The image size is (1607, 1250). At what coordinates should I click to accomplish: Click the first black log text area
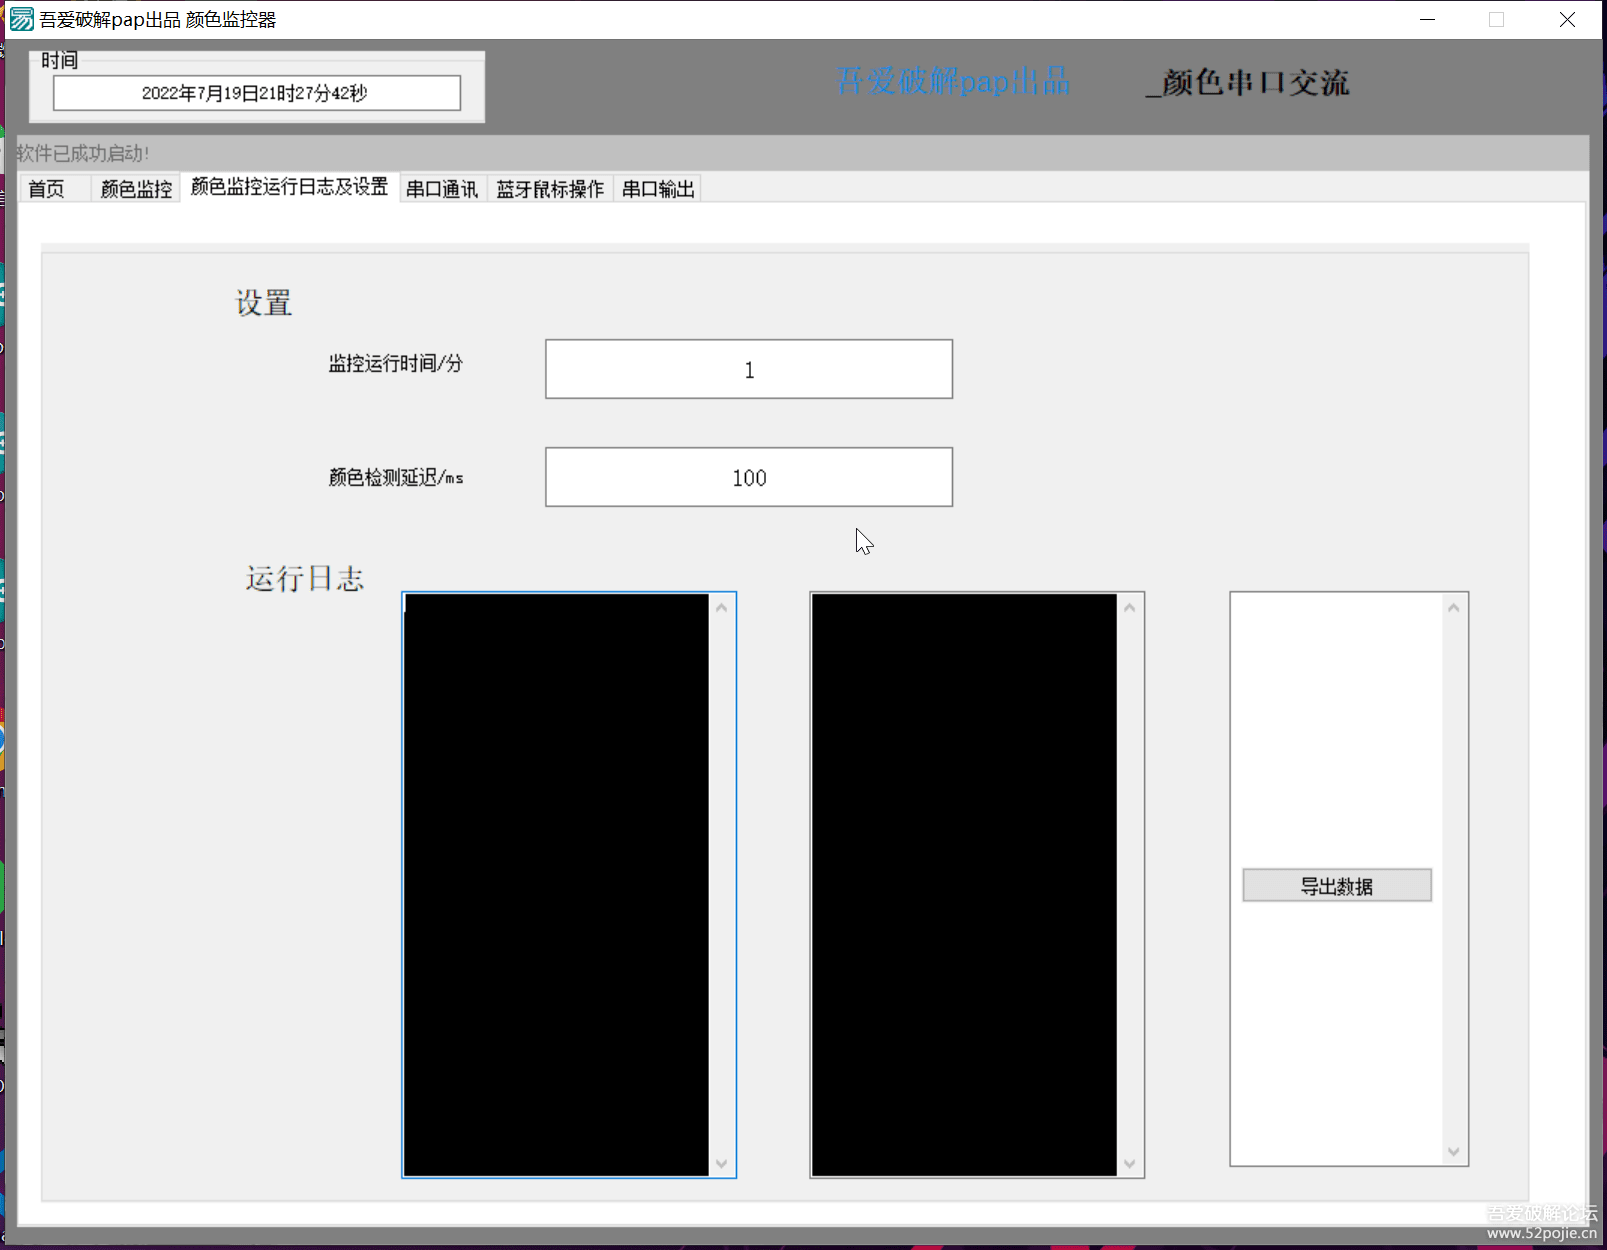pos(556,885)
